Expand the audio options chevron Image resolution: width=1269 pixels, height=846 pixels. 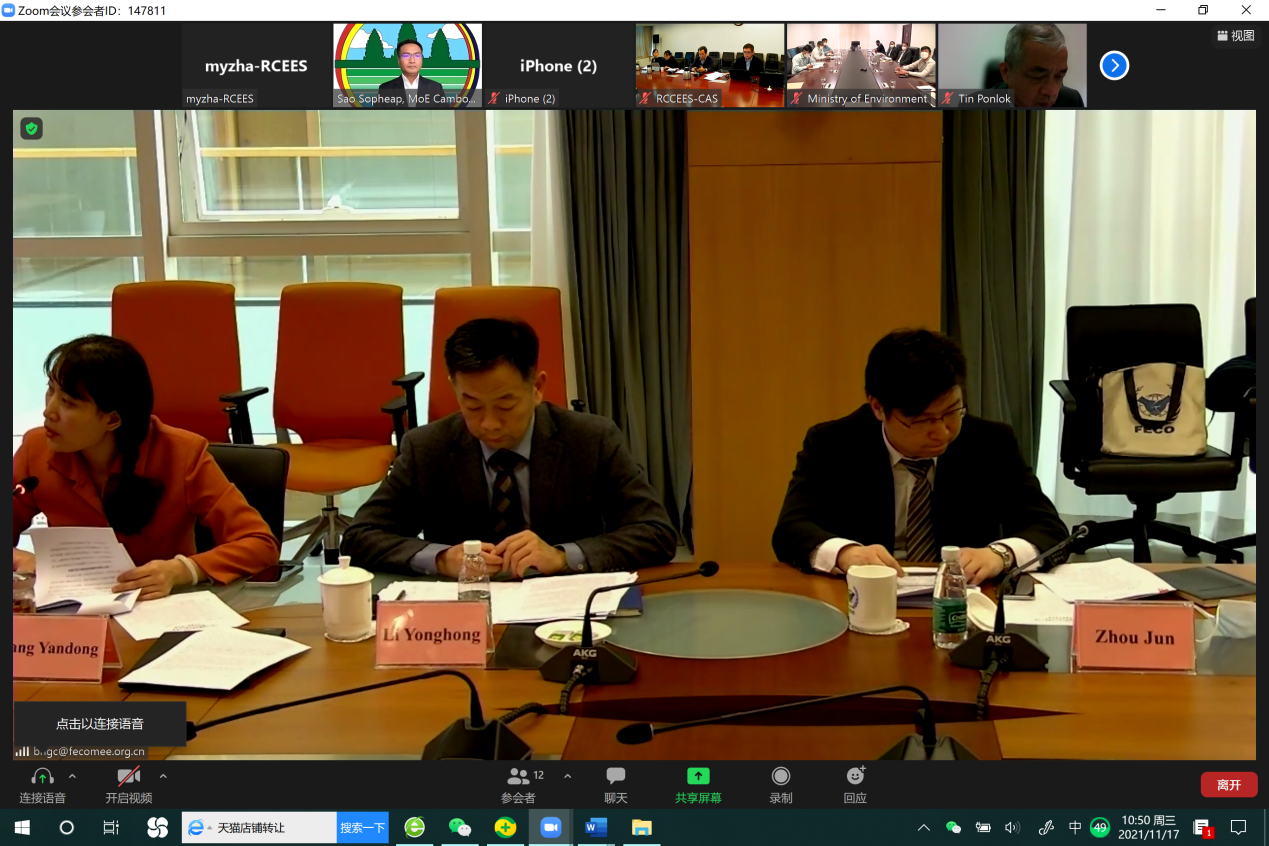pyautogui.click(x=72, y=776)
